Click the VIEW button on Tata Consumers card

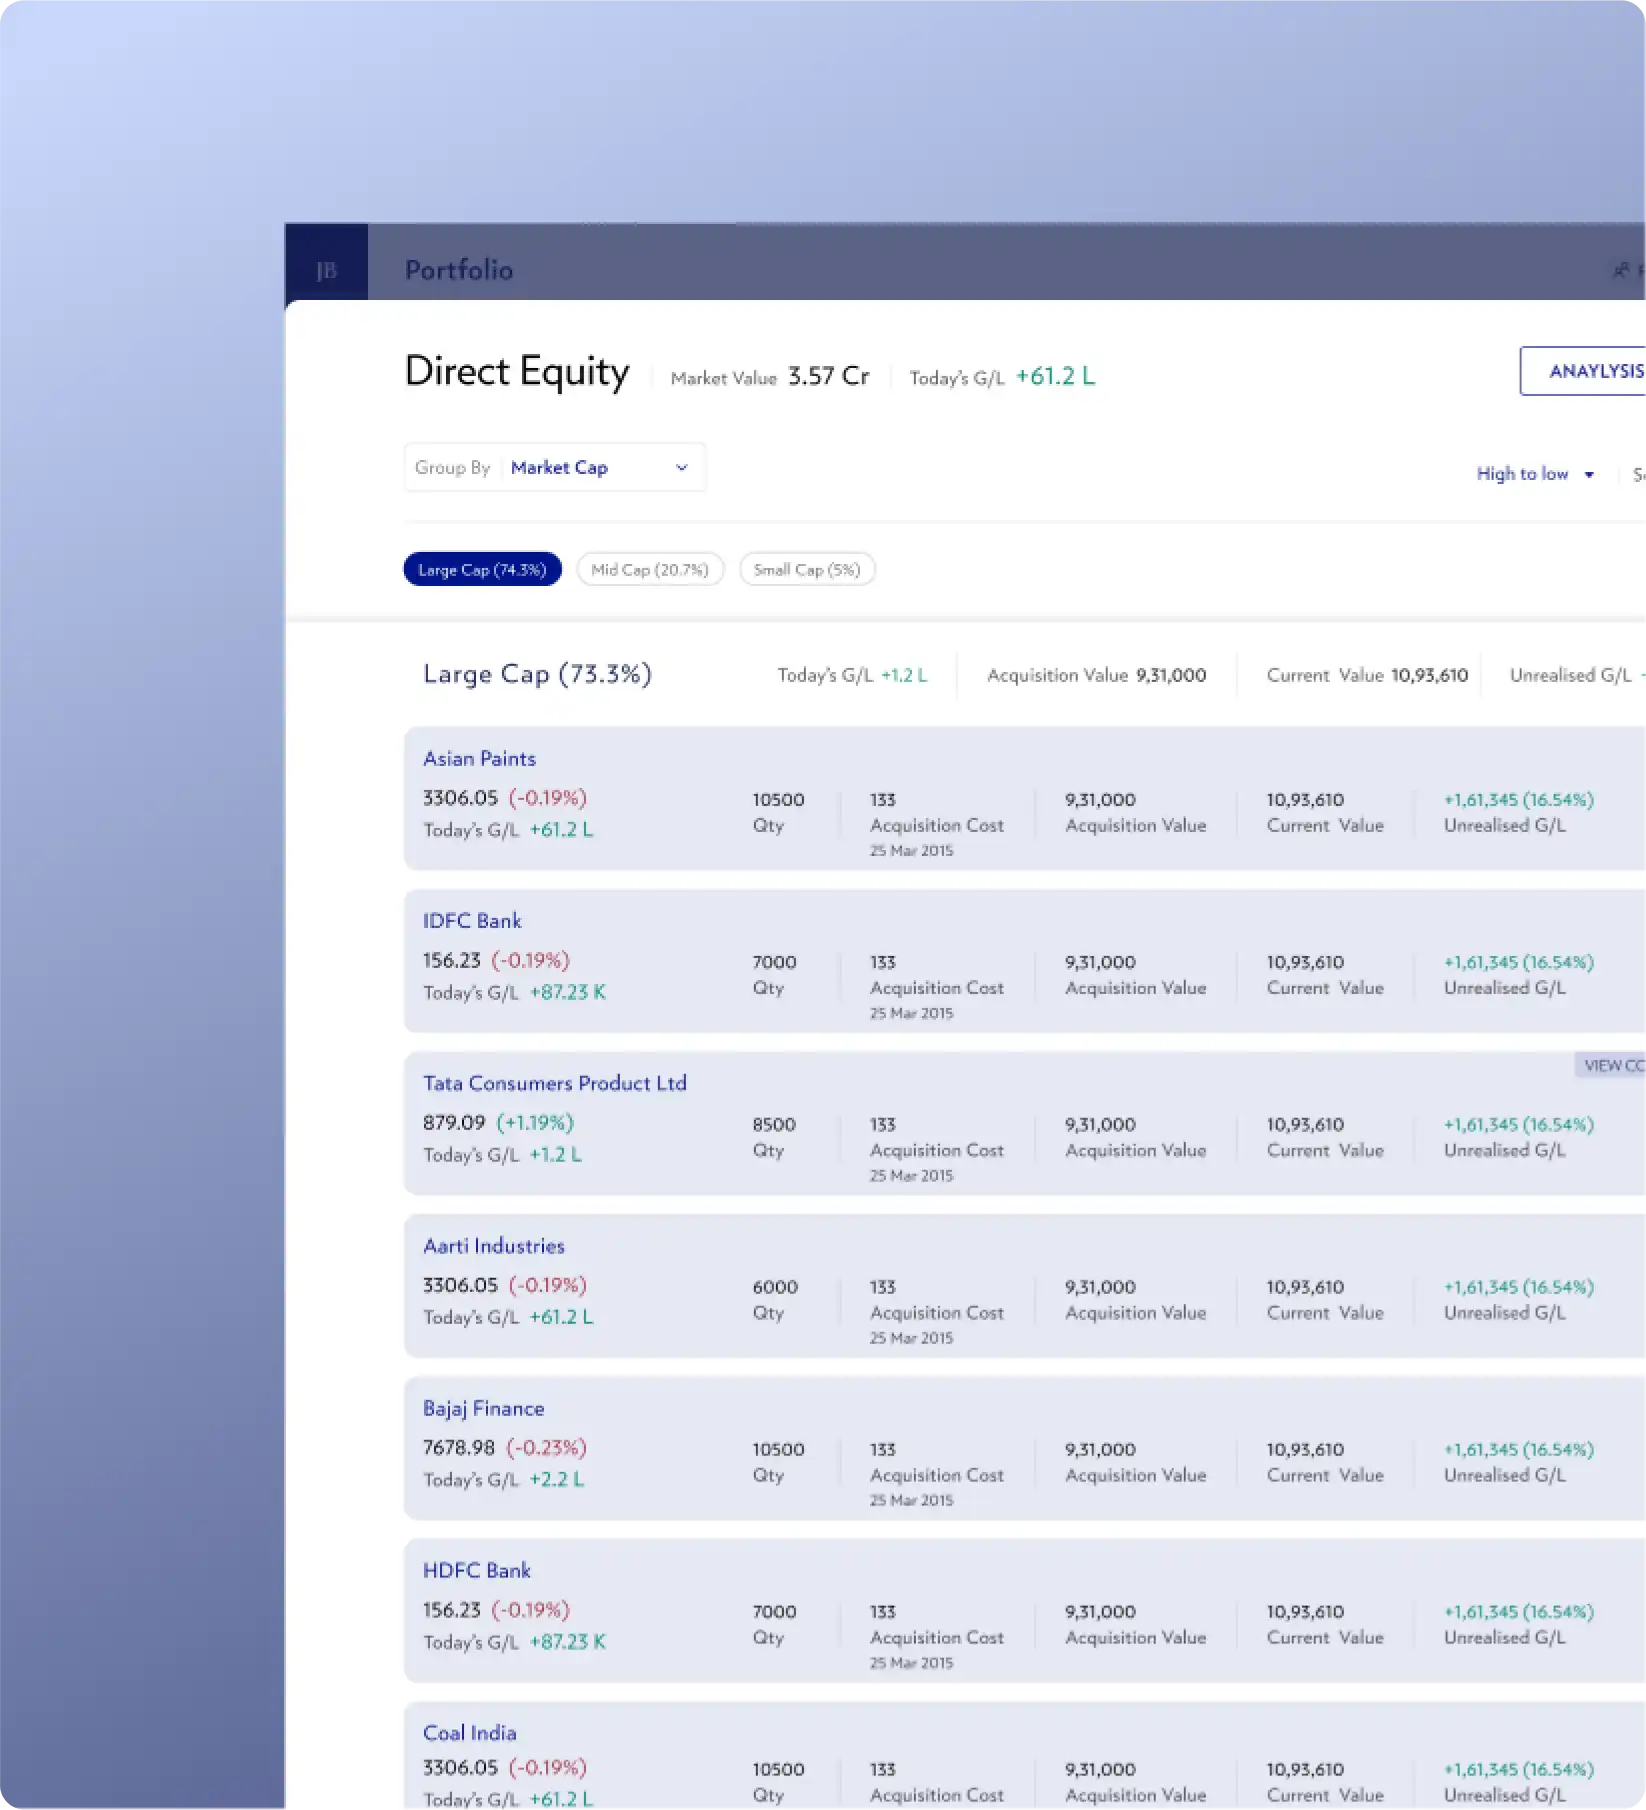(1610, 1065)
